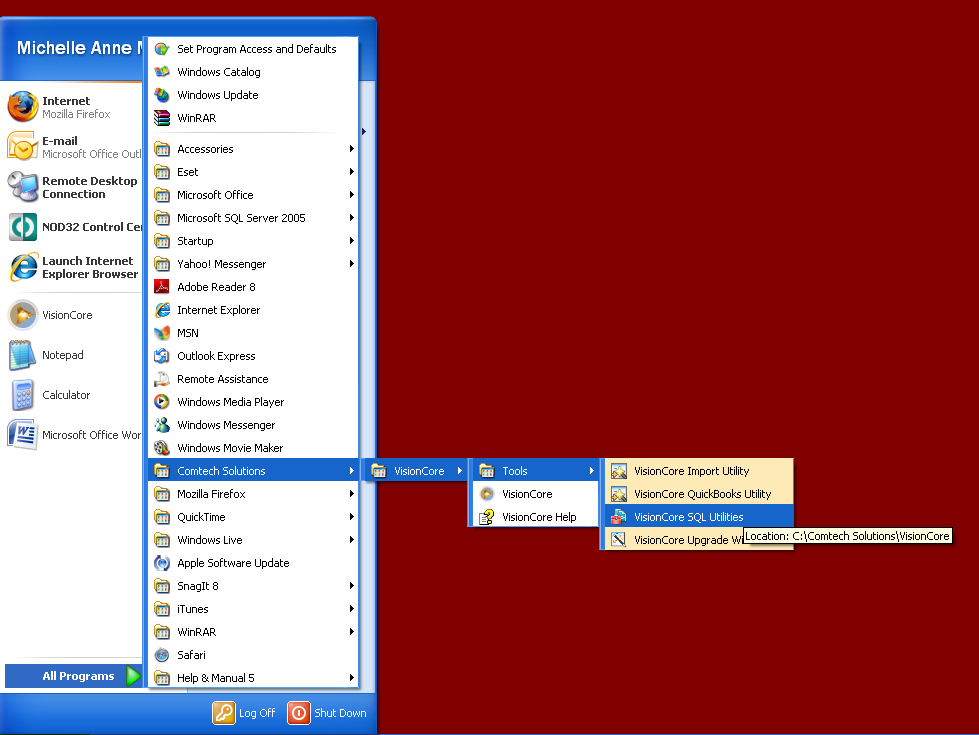Expand the QuickTime folder arrow

pyautogui.click(x=352, y=516)
